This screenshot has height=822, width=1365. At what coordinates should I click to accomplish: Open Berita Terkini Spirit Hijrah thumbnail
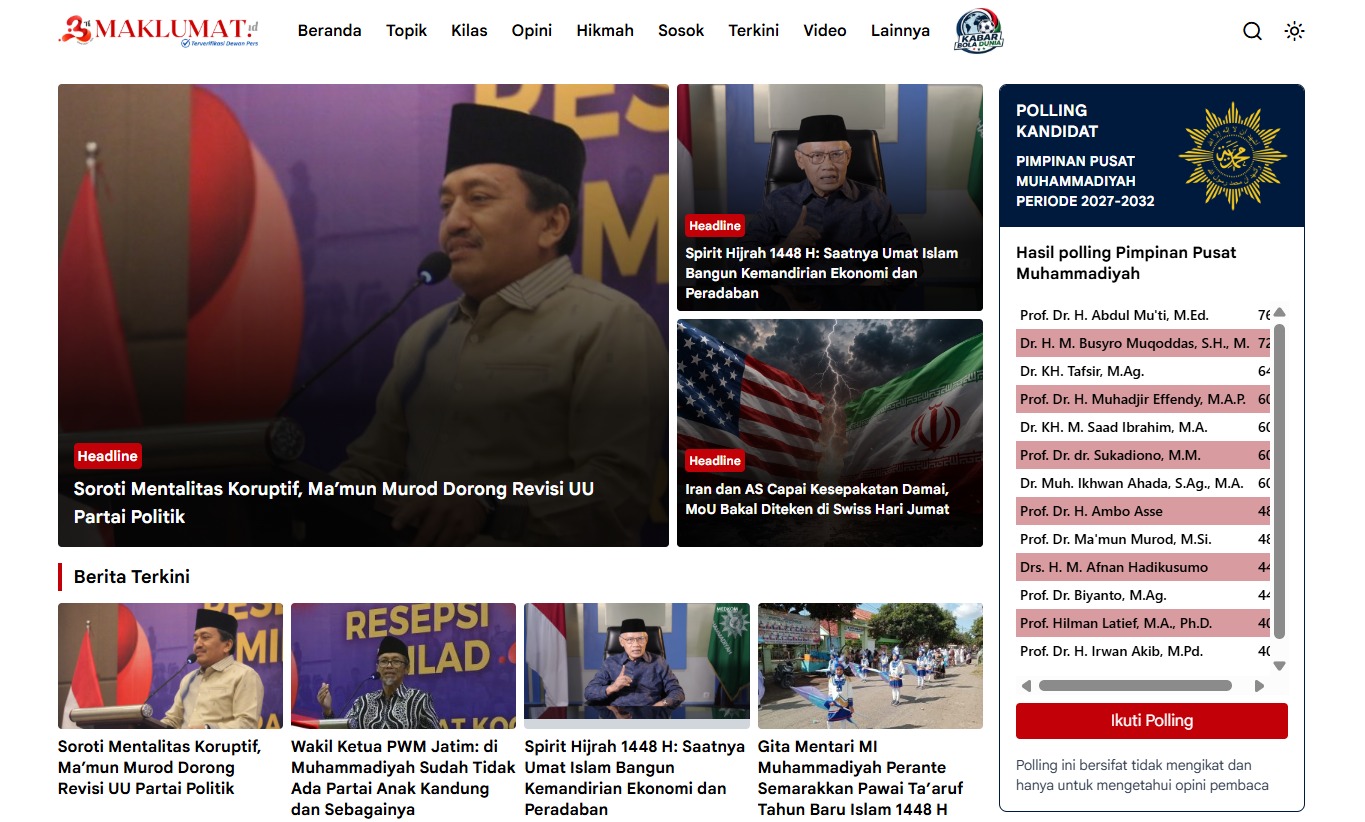coord(637,666)
